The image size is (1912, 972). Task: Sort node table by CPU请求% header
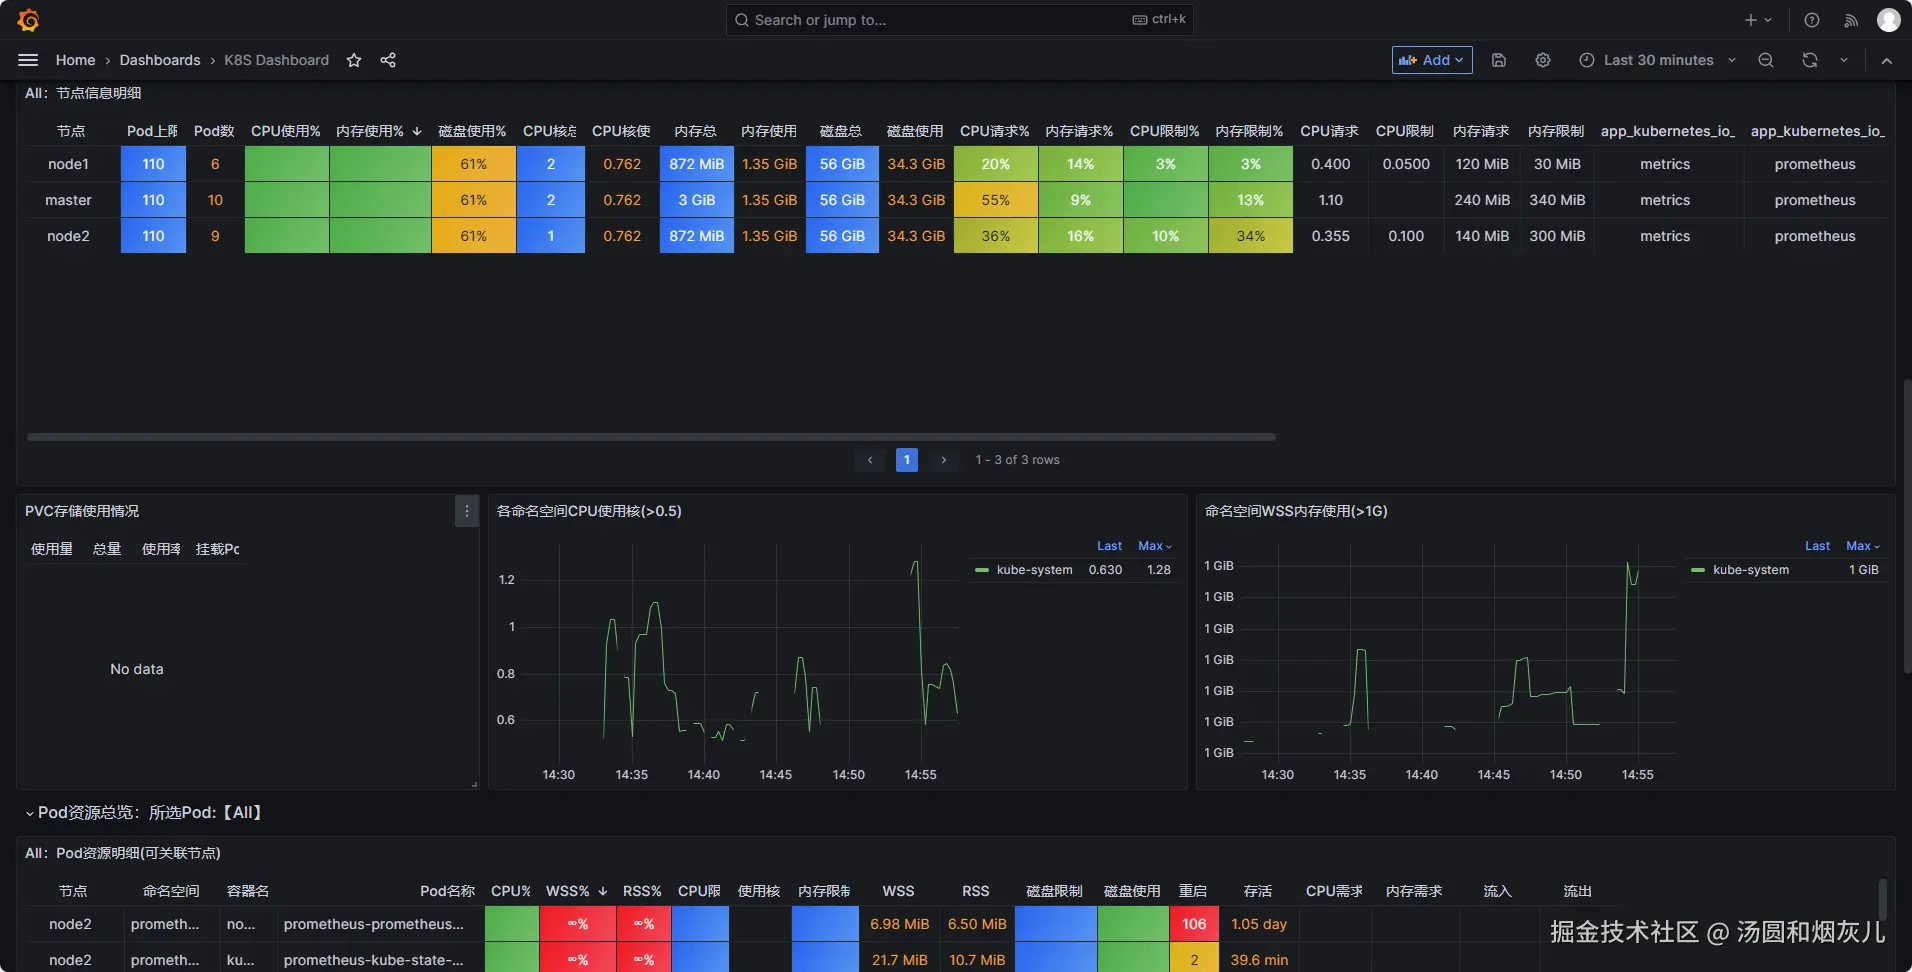click(x=994, y=131)
